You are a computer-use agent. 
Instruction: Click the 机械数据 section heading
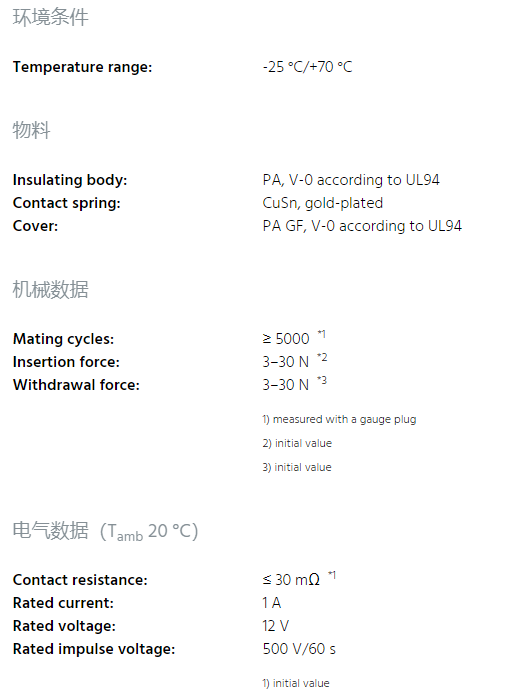coord(50,289)
